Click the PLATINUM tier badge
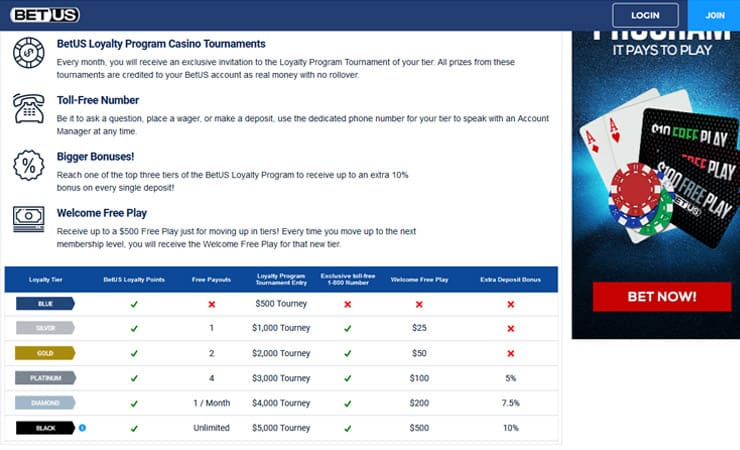The width and height of the screenshot is (740, 450). click(x=45, y=378)
